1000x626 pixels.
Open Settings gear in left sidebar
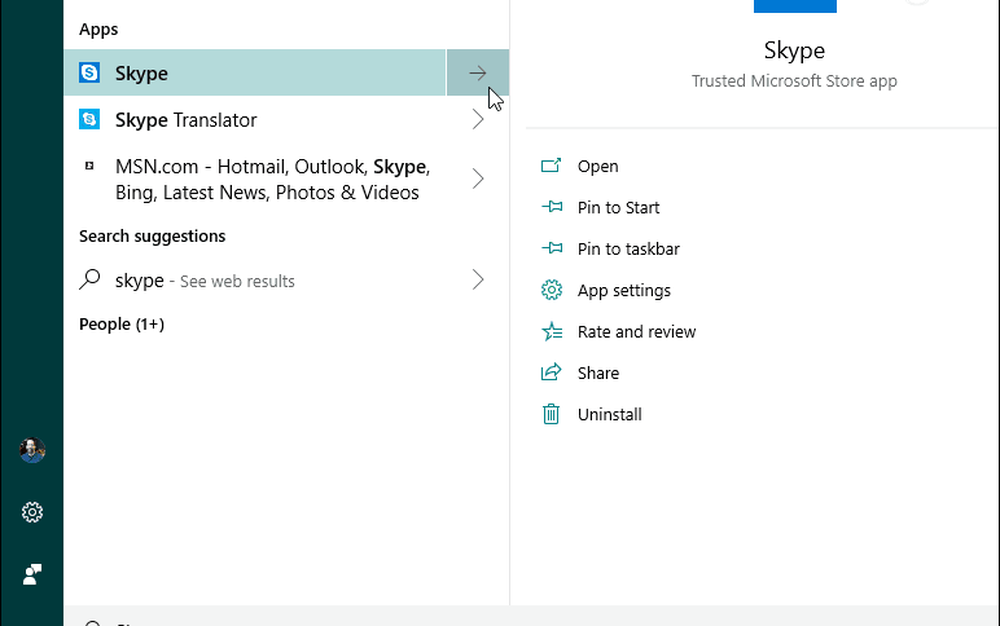click(32, 513)
